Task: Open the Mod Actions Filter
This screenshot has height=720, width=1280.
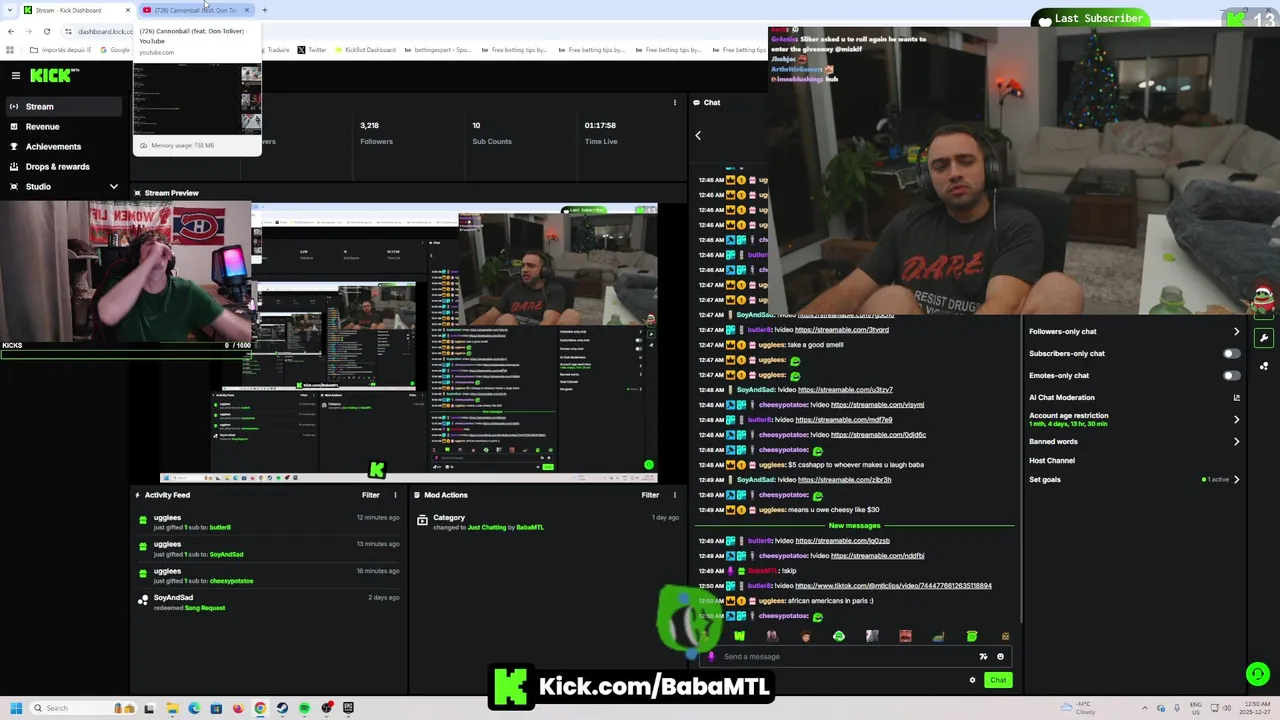Action: coord(650,495)
